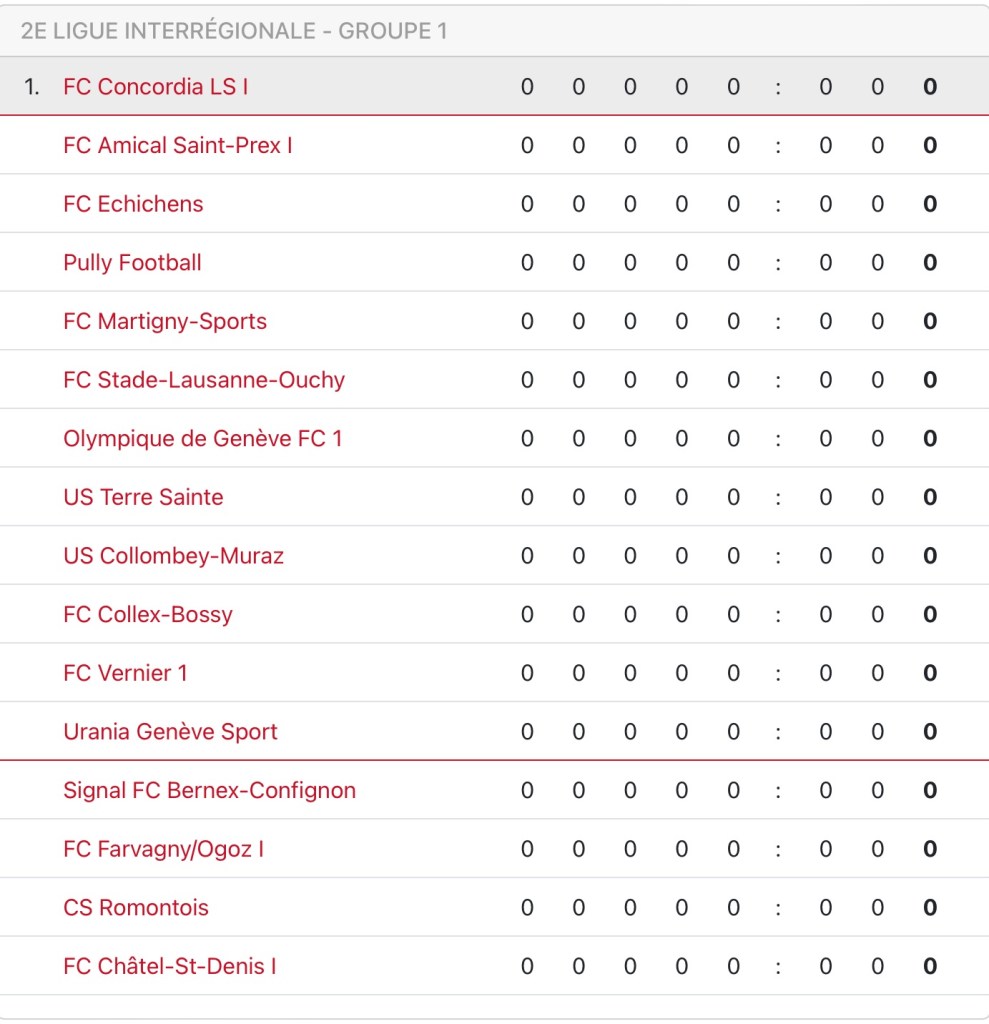Click bold points total for FC Concordia LS I

coord(930,87)
